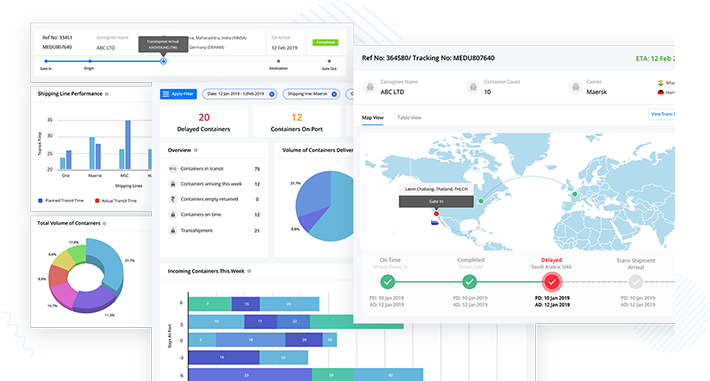Click the Transshipment row icon in Overview
The image size is (710, 381).
(x=173, y=231)
